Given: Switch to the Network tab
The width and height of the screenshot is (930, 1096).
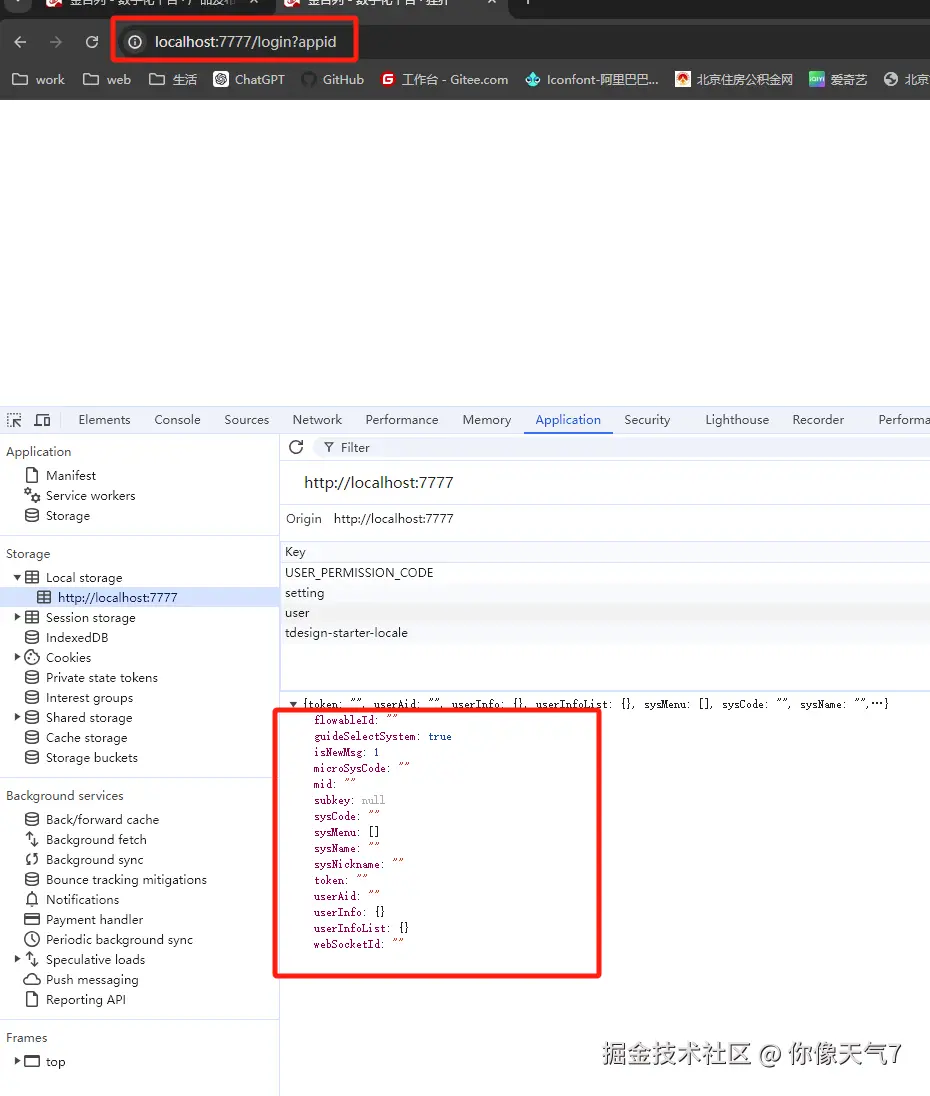Looking at the screenshot, I should (x=317, y=420).
